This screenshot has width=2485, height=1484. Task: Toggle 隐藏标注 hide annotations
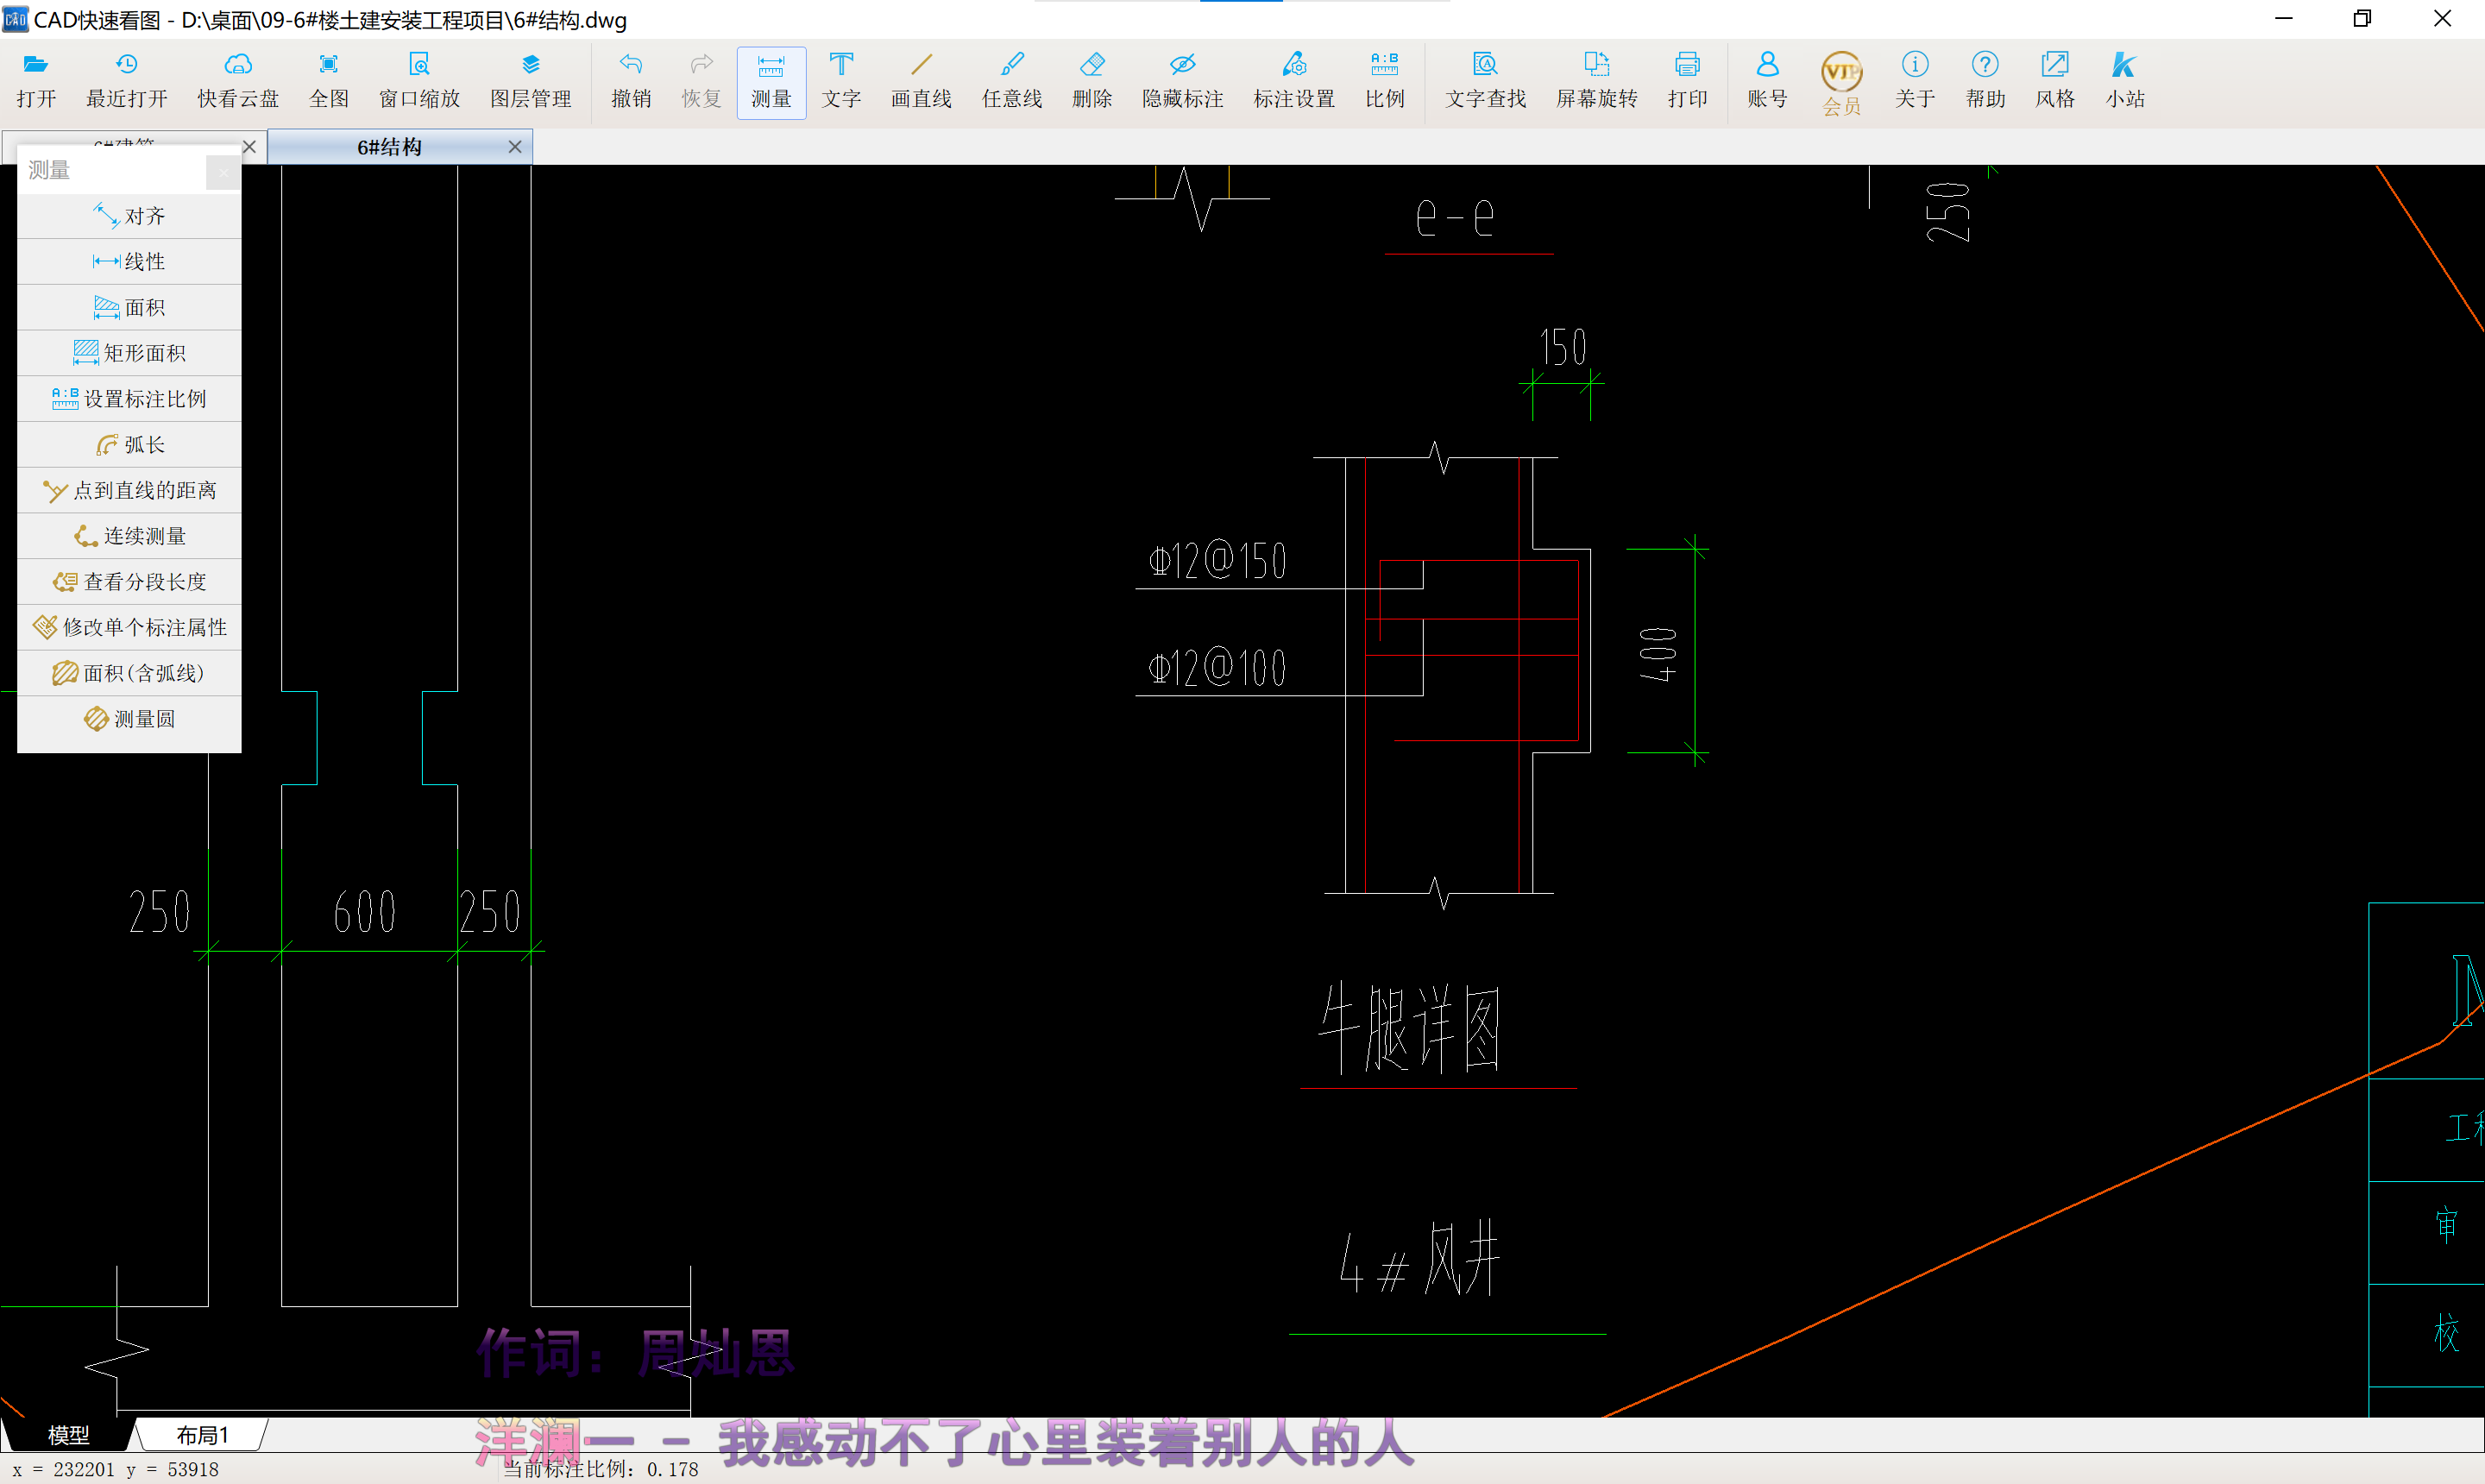point(1183,81)
